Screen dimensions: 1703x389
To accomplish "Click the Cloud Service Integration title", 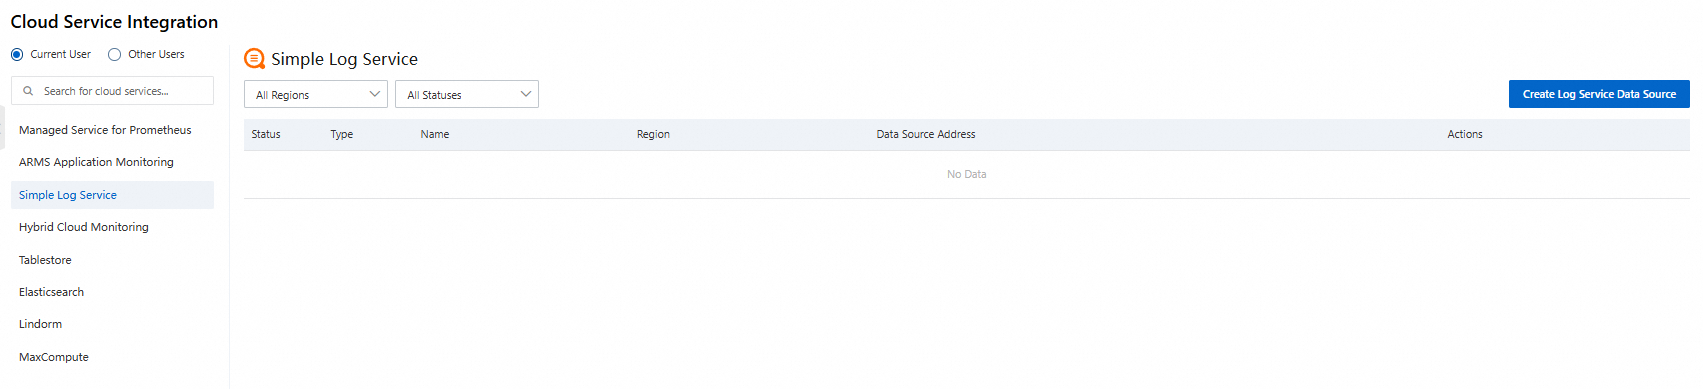I will pyautogui.click(x=114, y=22).
